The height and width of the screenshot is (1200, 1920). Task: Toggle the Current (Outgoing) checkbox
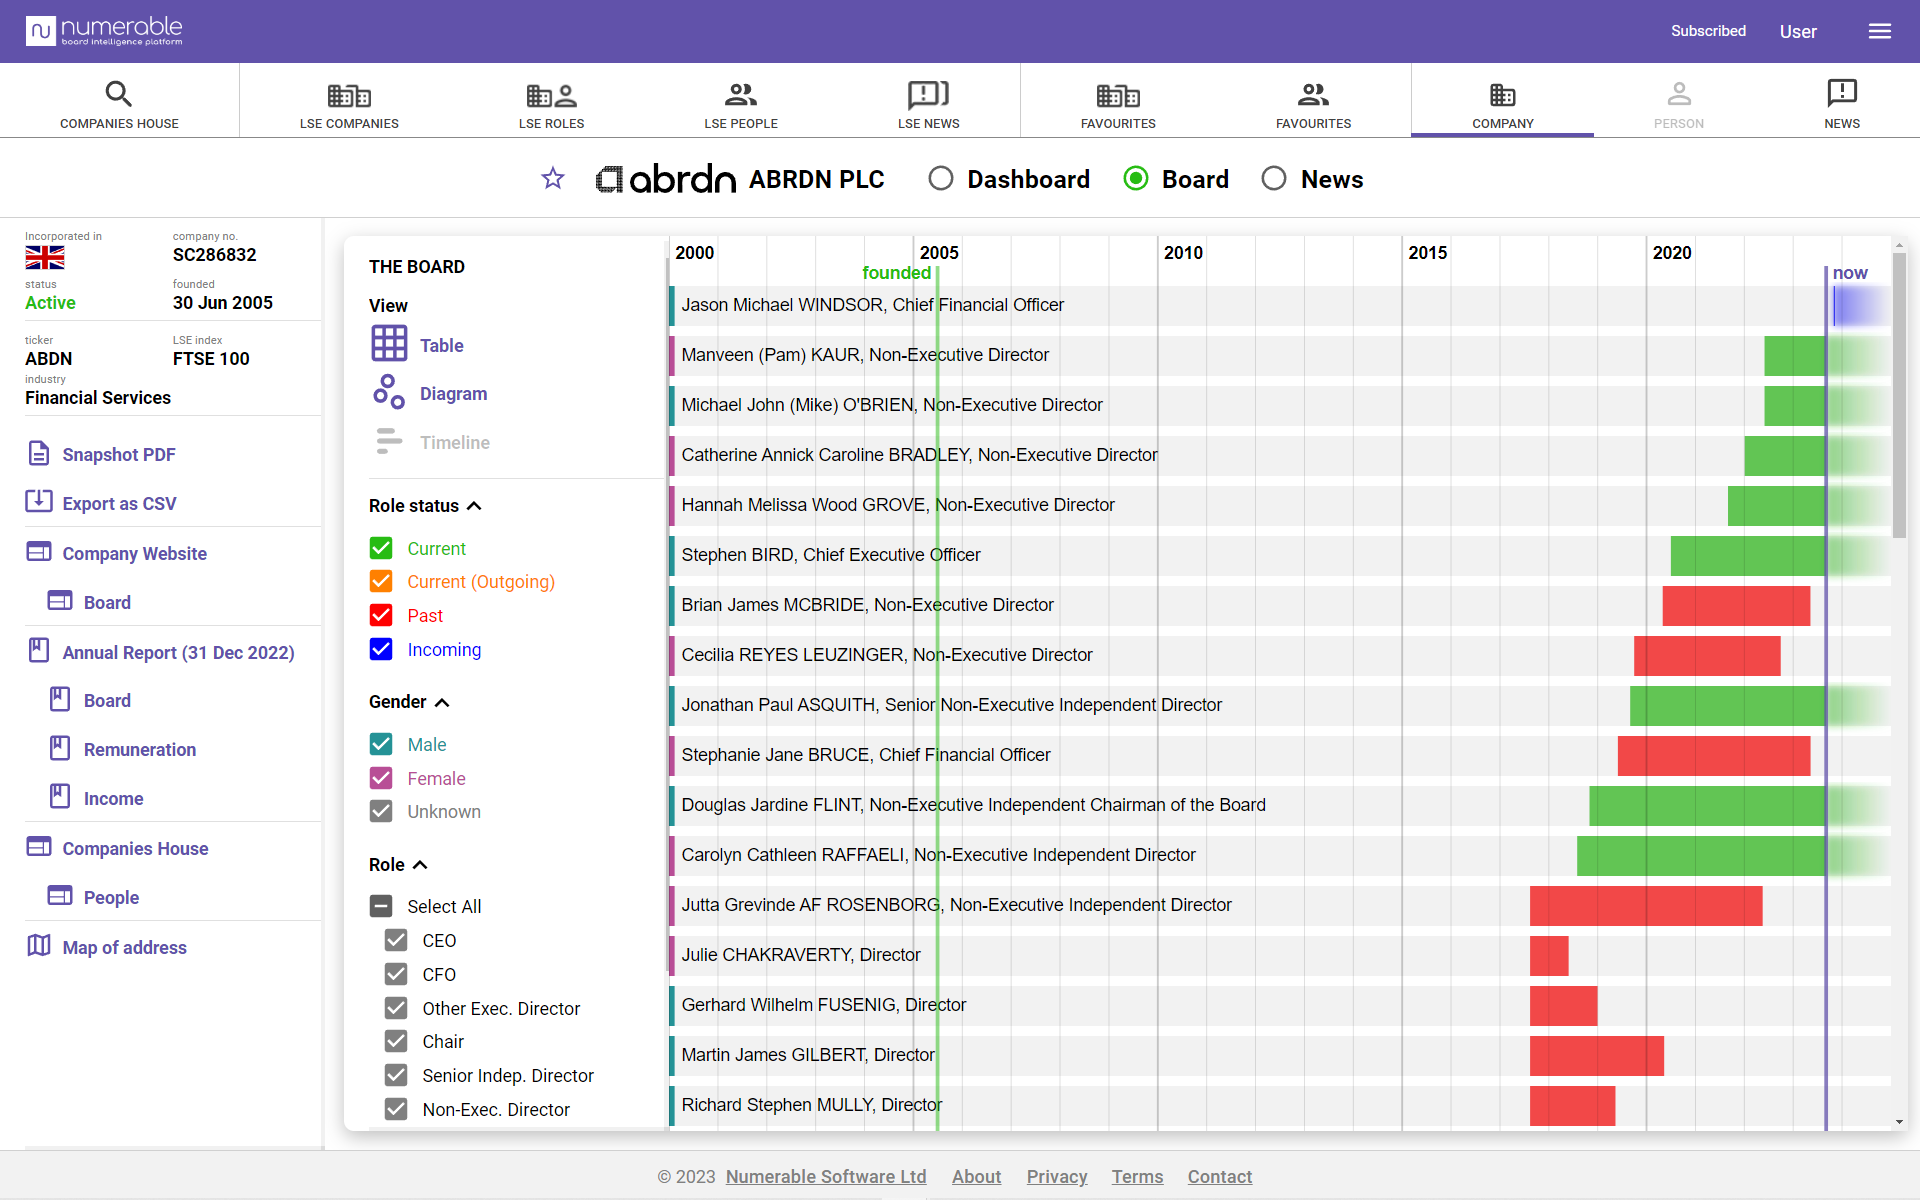pyautogui.click(x=381, y=581)
